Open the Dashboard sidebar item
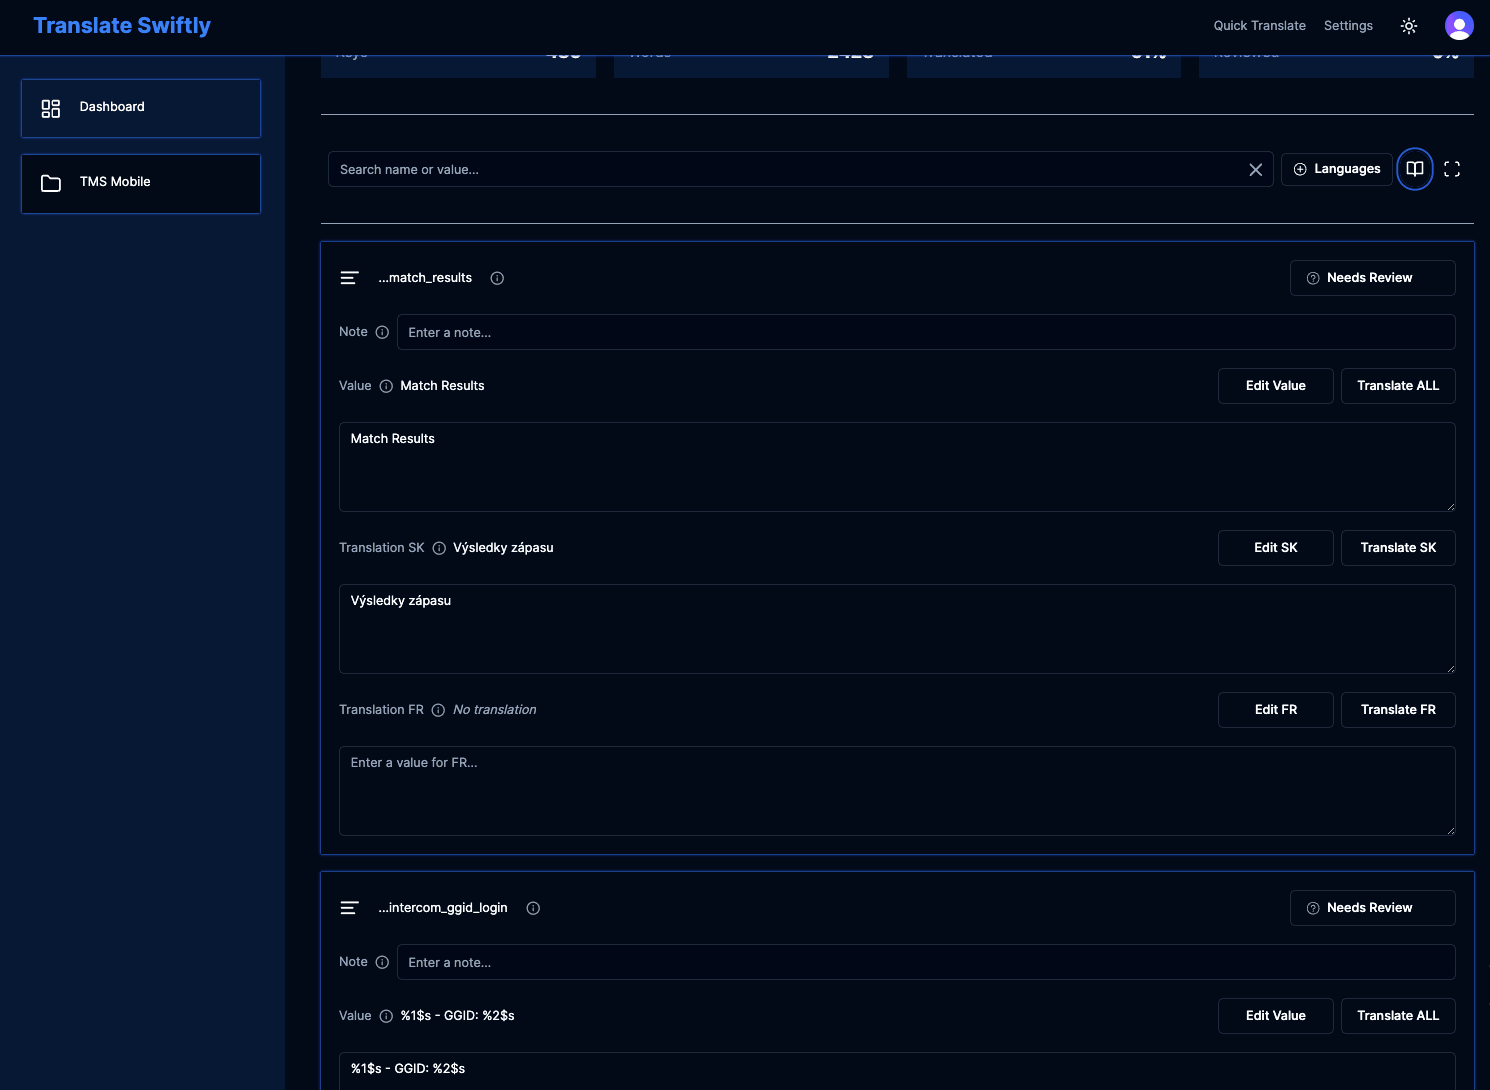The image size is (1490, 1090). click(x=141, y=108)
